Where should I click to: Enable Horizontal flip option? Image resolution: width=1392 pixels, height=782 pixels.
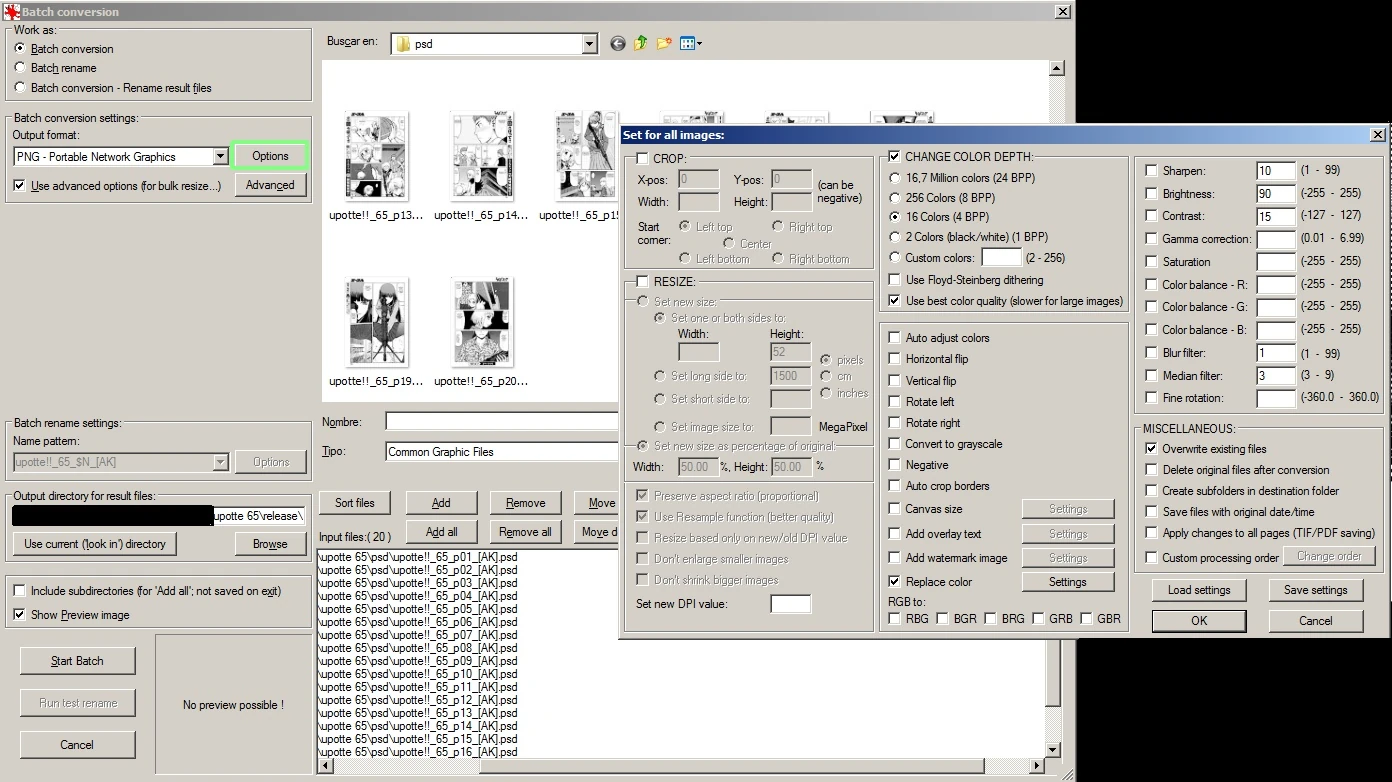coord(895,359)
